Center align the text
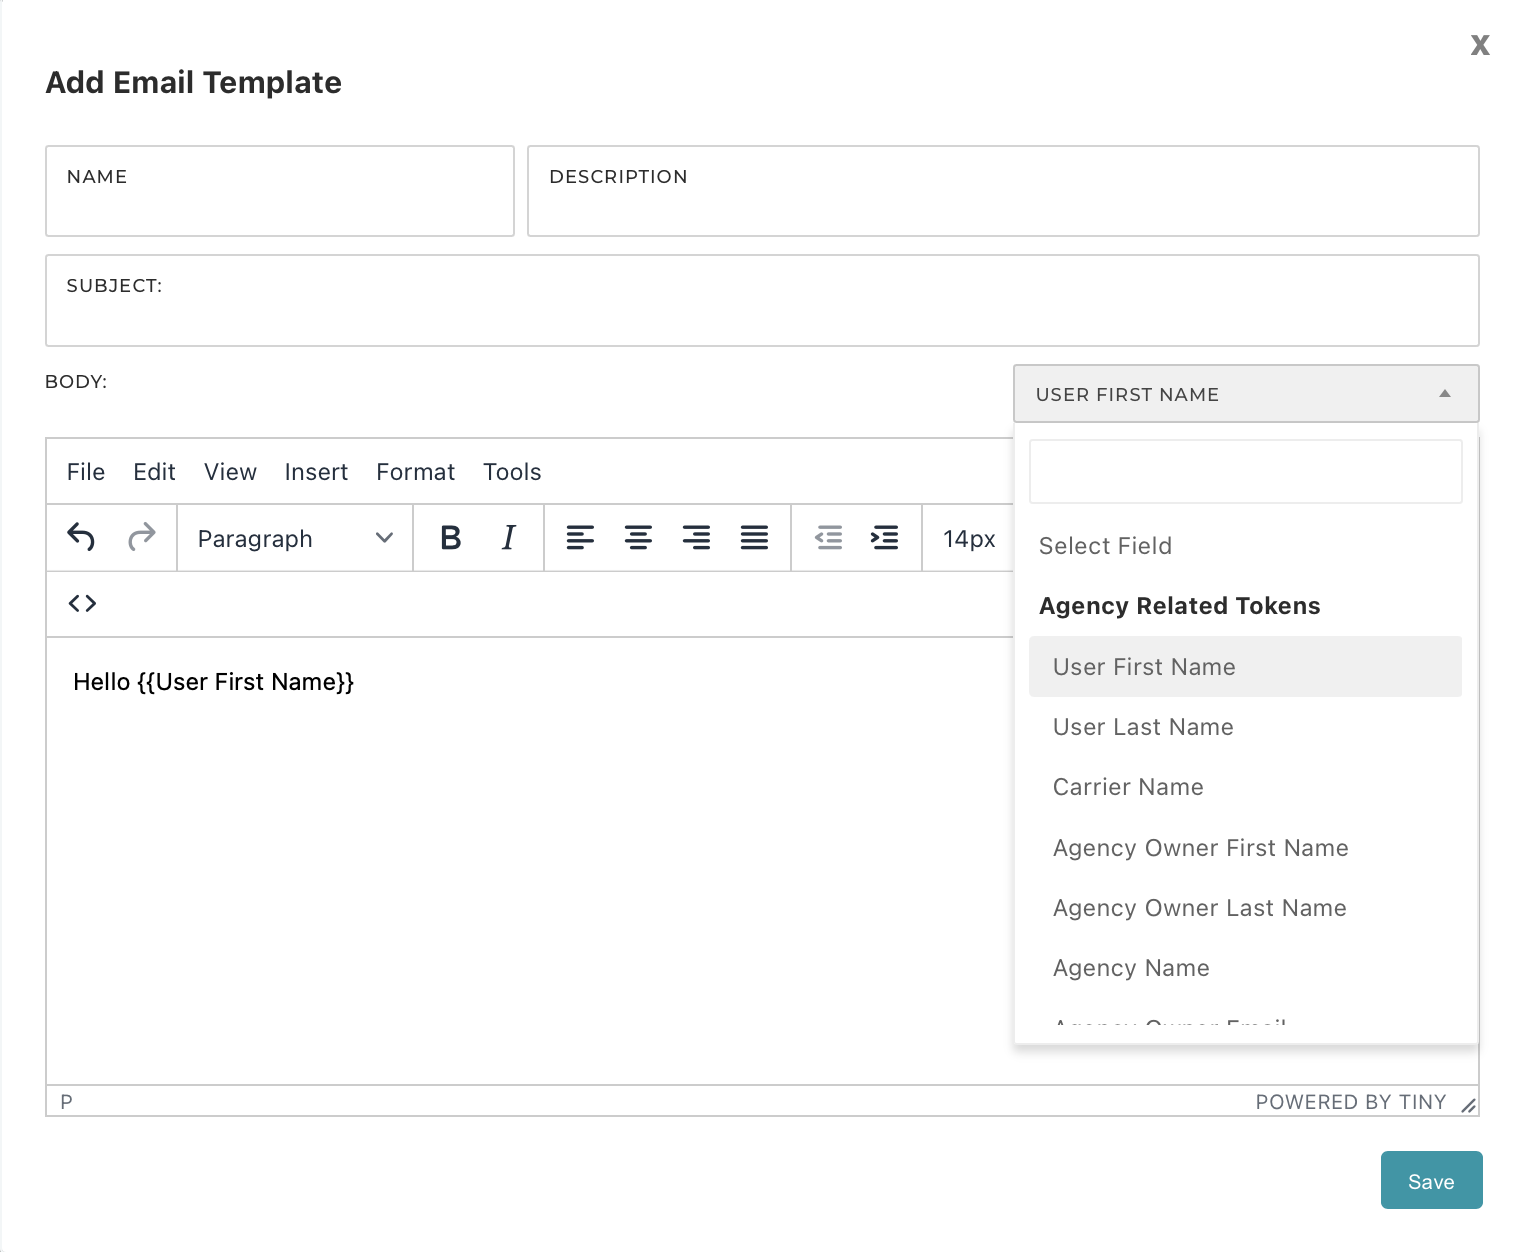The width and height of the screenshot is (1532, 1252). click(638, 538)
